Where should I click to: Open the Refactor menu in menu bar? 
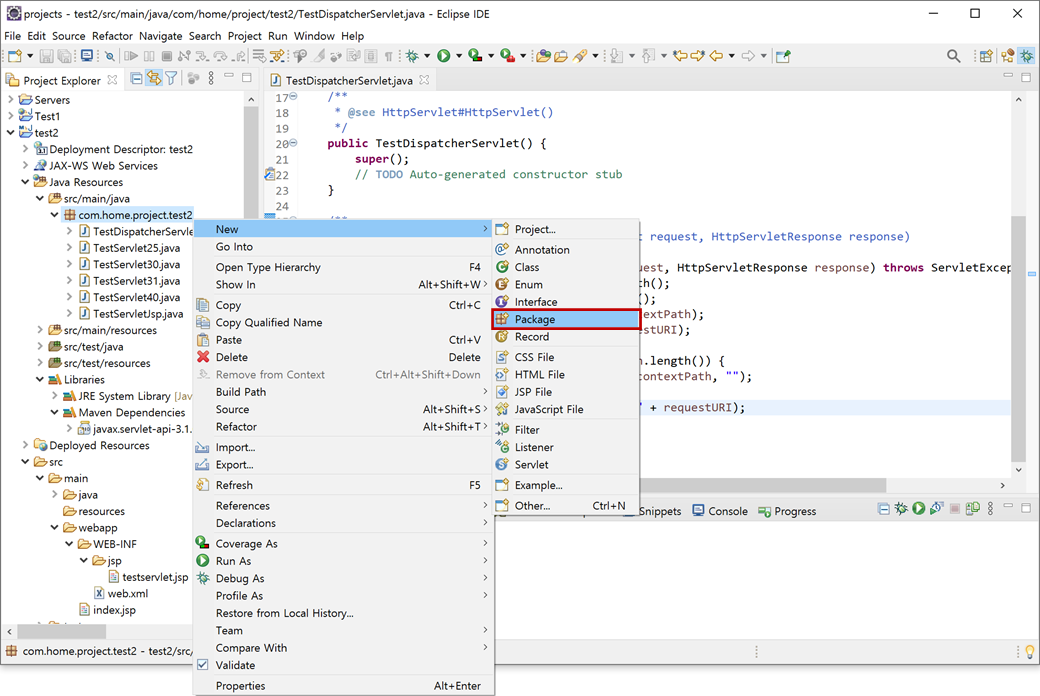112,36
